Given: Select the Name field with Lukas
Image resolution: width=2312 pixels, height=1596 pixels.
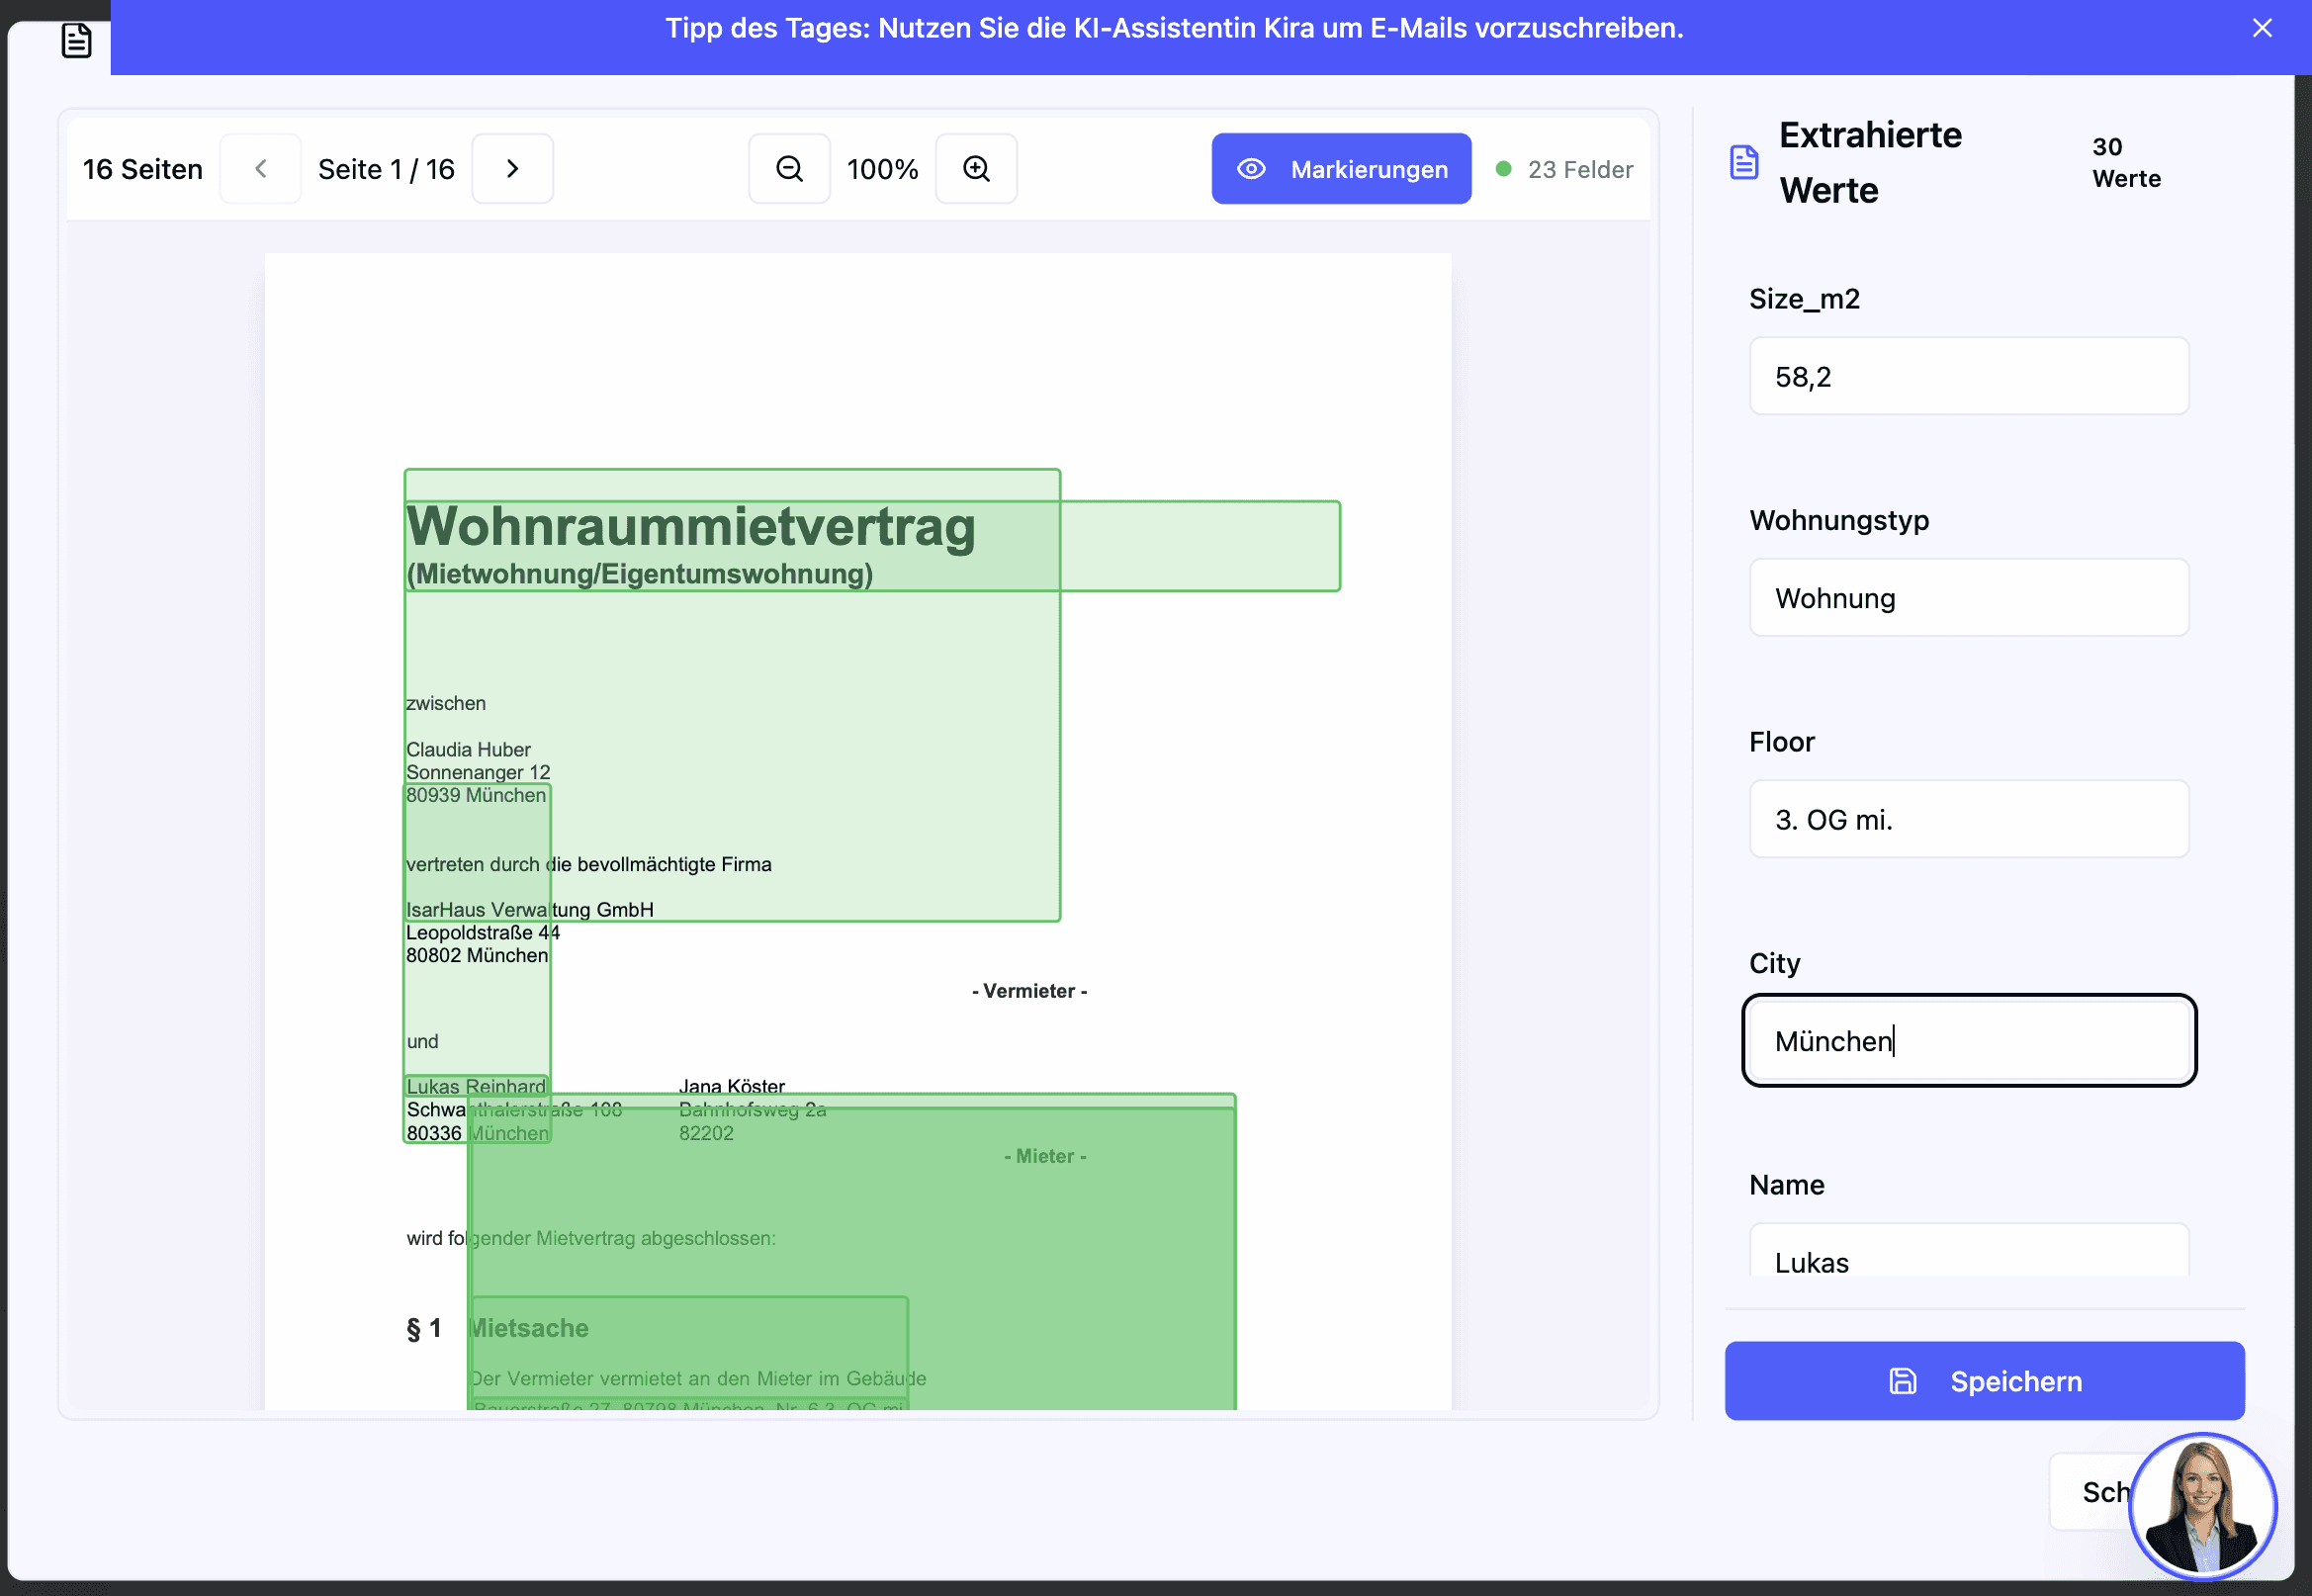Looking at the screenshot, I should click(1968, 1255).
